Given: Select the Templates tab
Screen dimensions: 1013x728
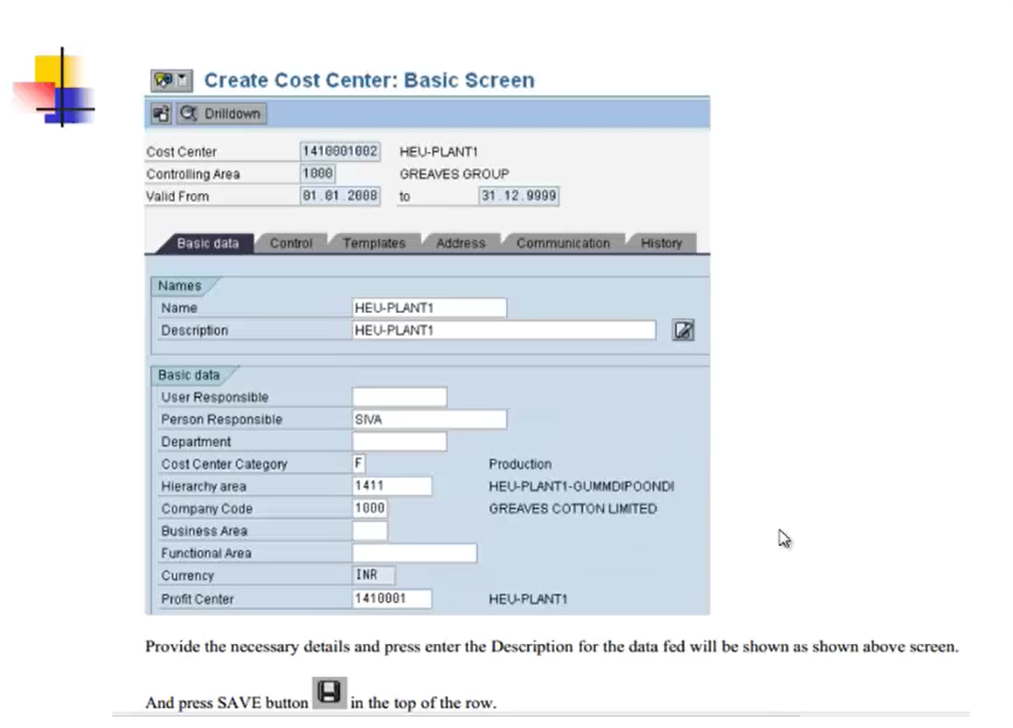Looking at the screenshot, I should (x=374, y=244).
